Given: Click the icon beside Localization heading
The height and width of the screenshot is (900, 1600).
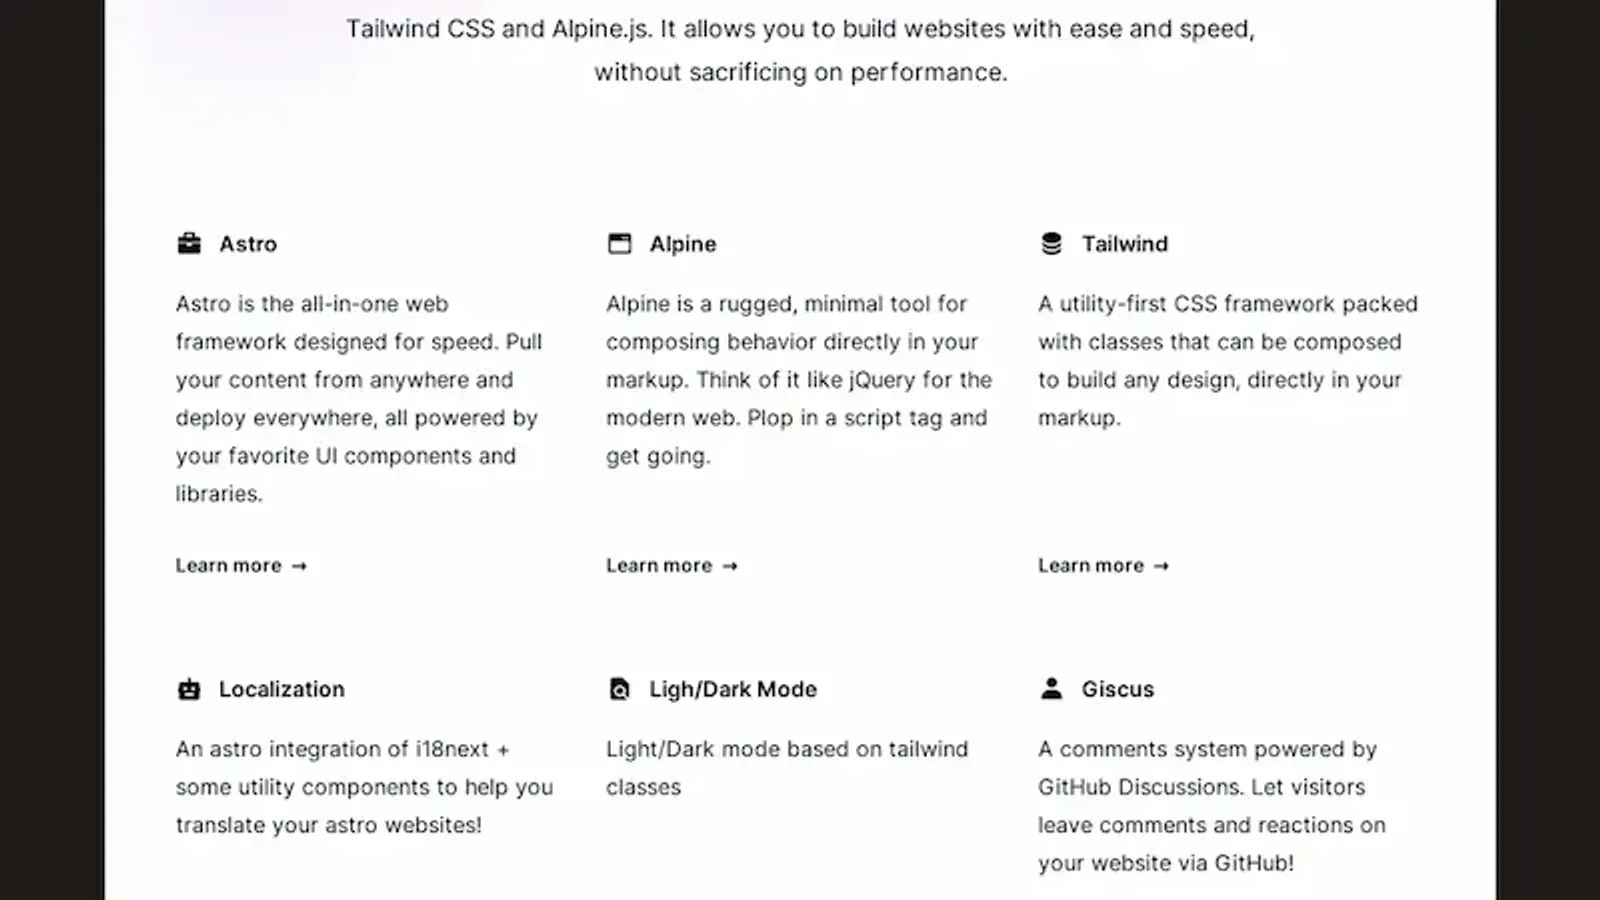Looking at the screenshot, I should tap(189, 689).
